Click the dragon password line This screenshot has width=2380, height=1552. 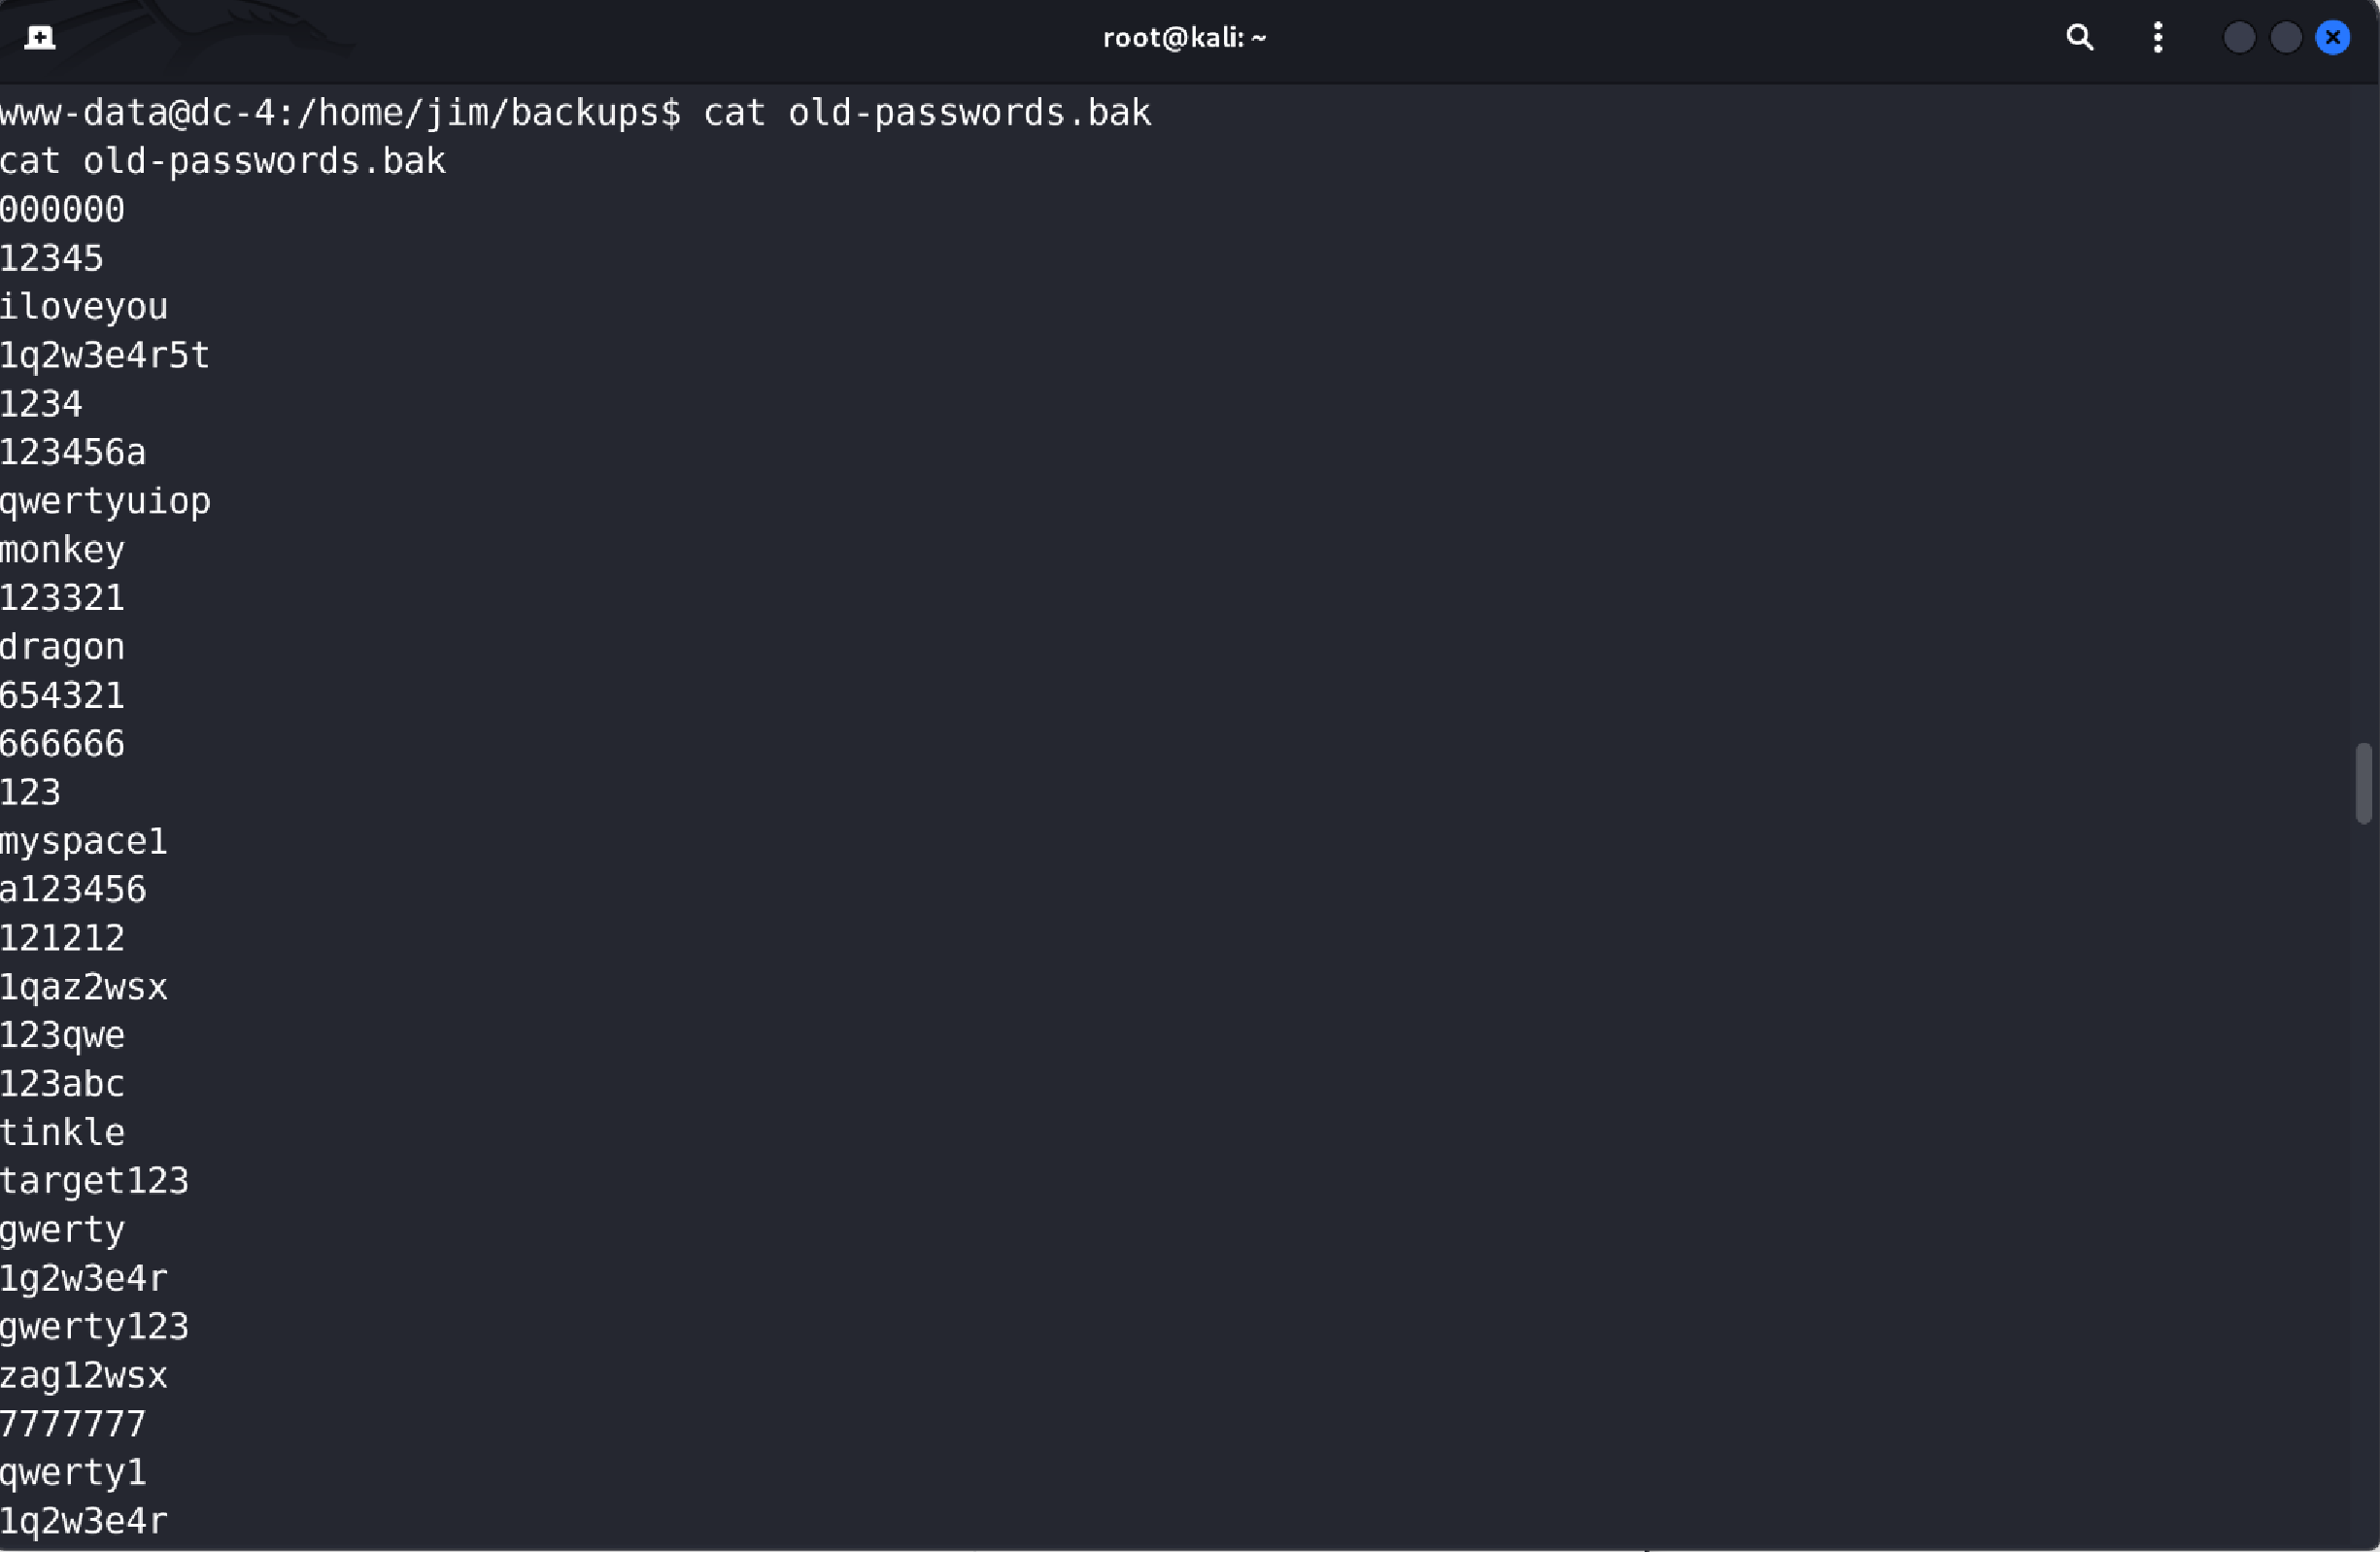62,647
